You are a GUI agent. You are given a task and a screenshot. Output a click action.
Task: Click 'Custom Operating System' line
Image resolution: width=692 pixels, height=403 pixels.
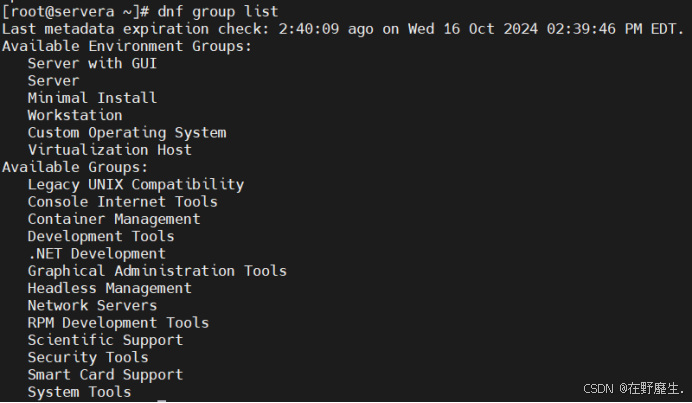pyautogui.click(x=127, y=133)
